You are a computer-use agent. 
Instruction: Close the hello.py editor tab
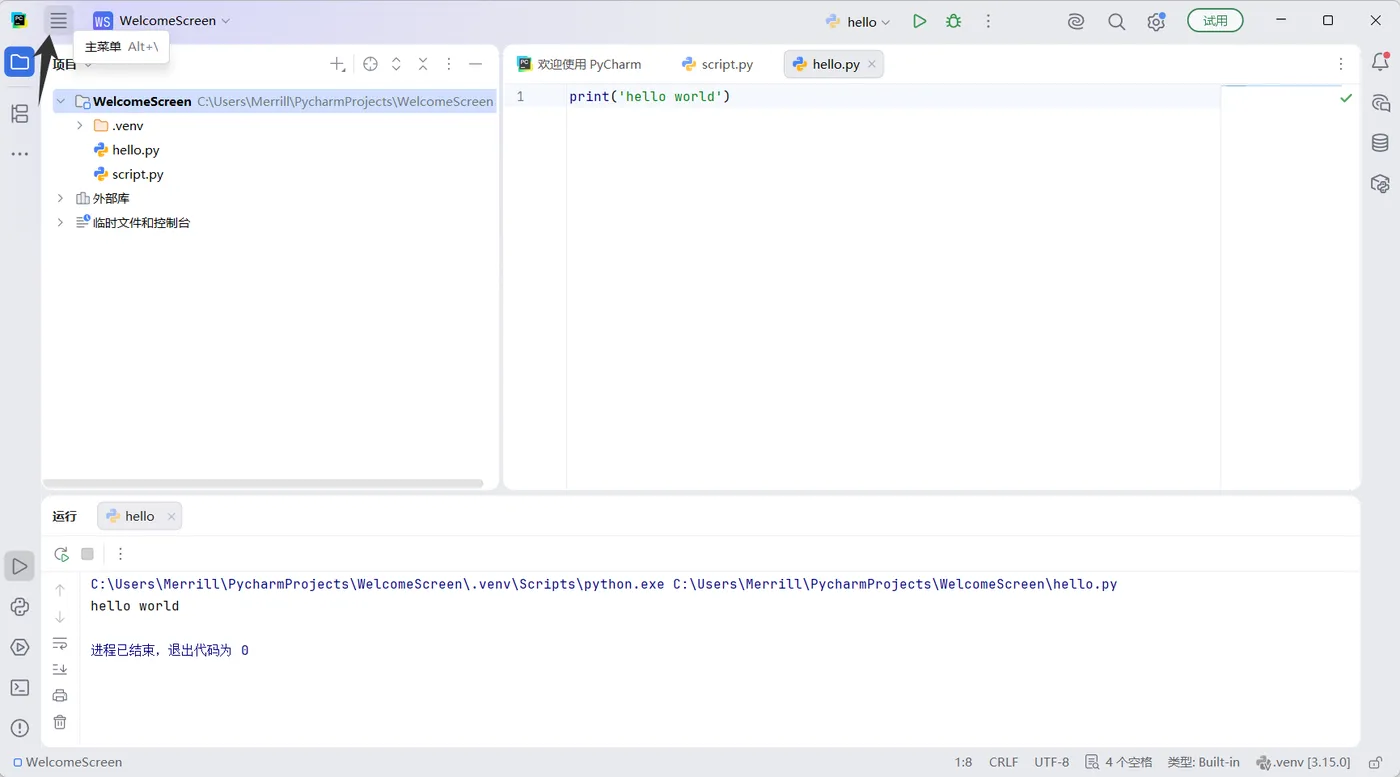(x=872, y=64)
